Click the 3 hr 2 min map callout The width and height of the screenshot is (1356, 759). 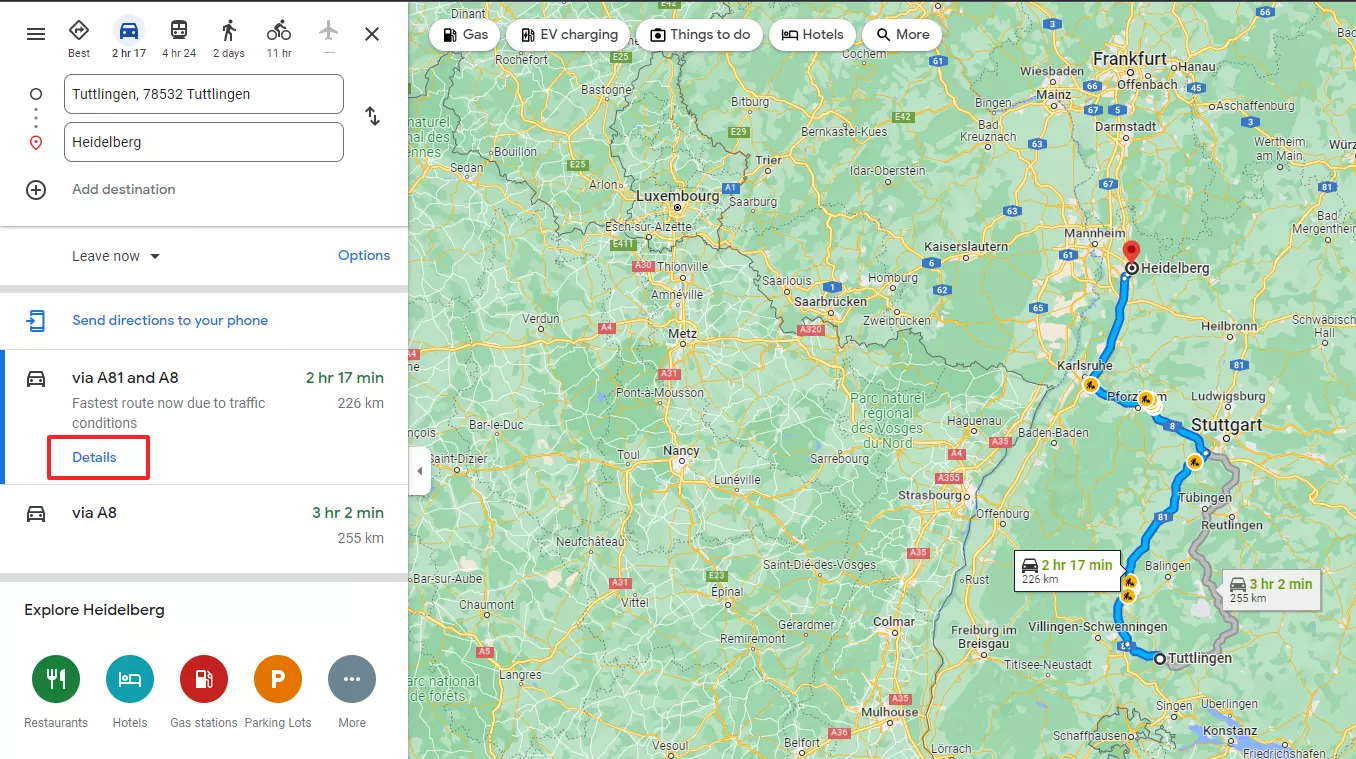point(1271,589)
